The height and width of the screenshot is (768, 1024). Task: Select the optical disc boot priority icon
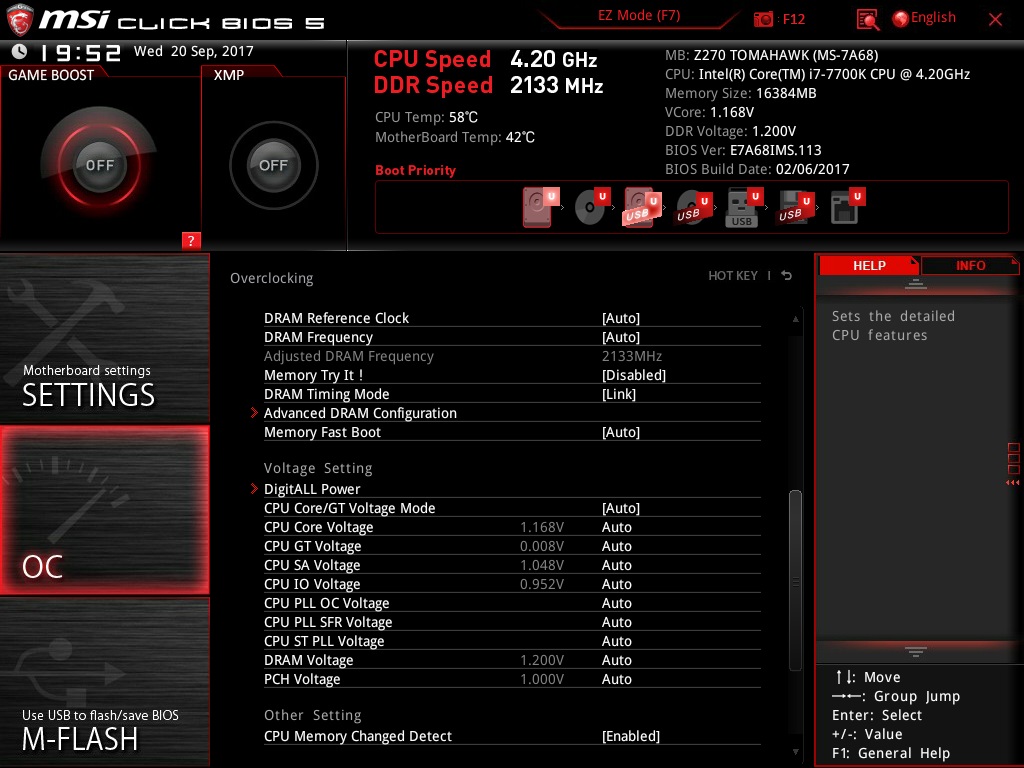590,208
